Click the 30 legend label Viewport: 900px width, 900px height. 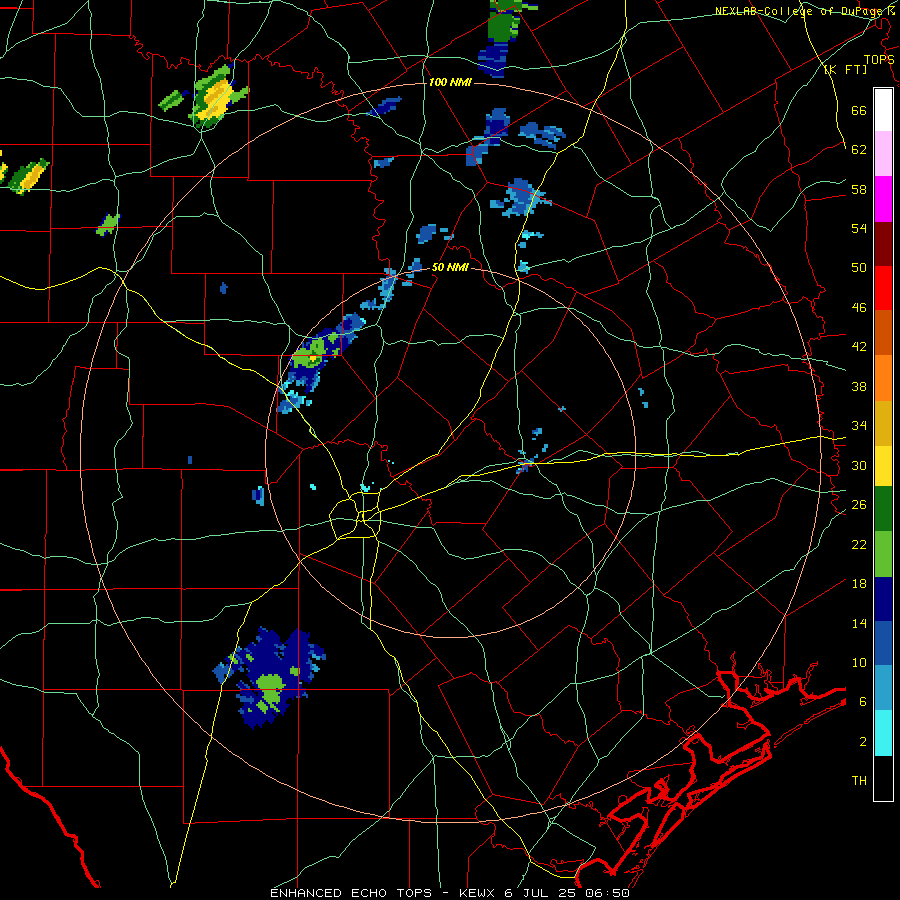click(859, 465)
